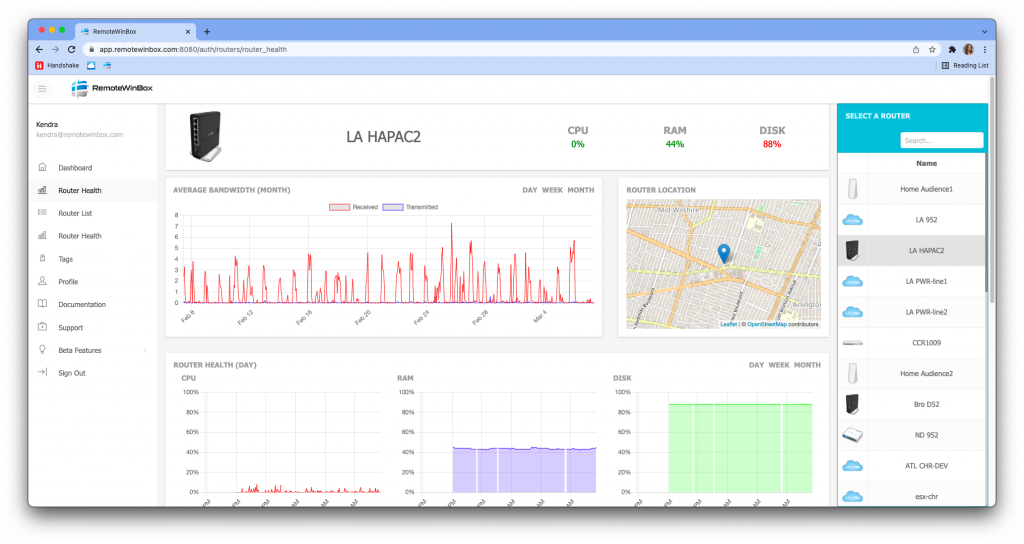Toggle the Received series in bandwidth legend

tap(353, 207)
